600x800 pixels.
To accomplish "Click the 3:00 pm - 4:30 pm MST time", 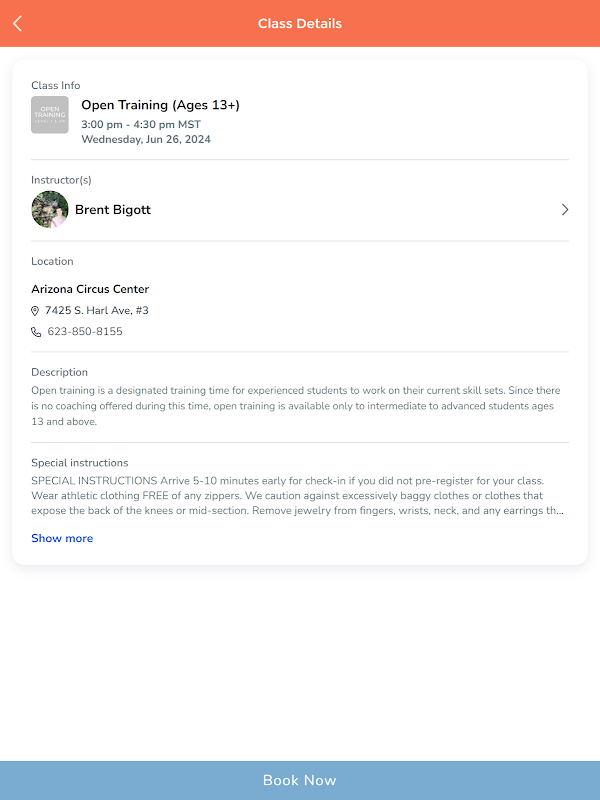I will [141, 125].
